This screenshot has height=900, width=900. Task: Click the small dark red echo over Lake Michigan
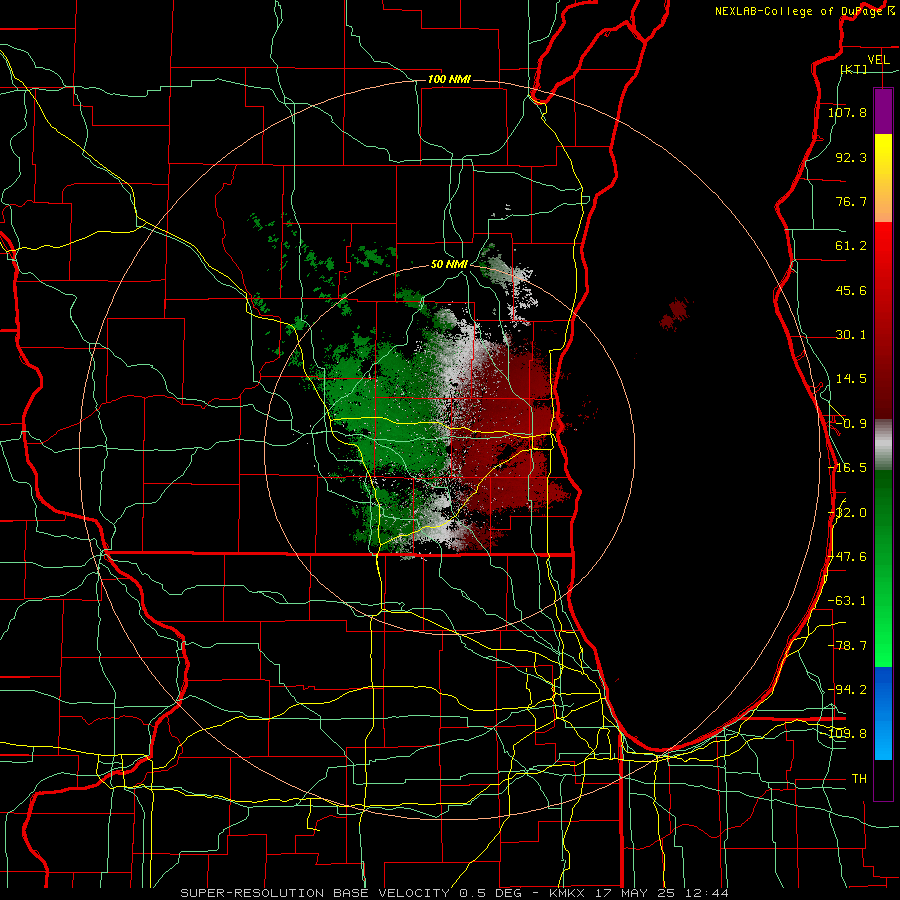click(675, 315)
